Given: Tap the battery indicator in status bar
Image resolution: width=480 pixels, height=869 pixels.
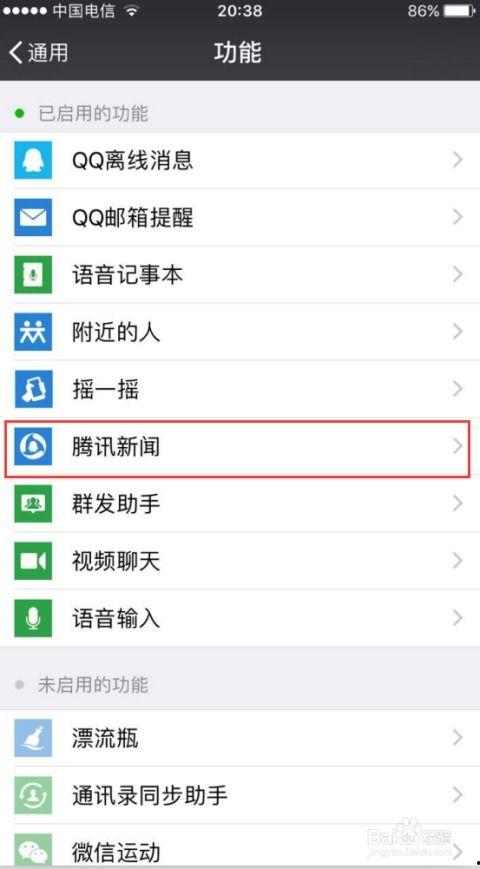Looking at the screenshot, I should [458, 11].
